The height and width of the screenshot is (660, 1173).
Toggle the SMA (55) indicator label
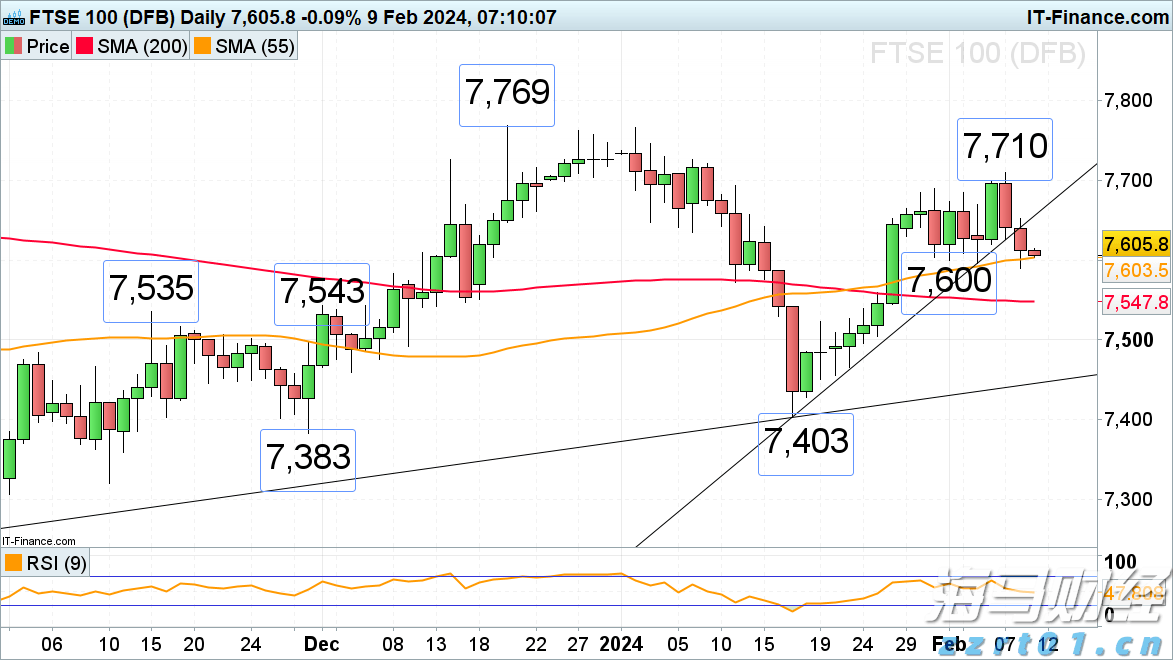tap(254, 47)
